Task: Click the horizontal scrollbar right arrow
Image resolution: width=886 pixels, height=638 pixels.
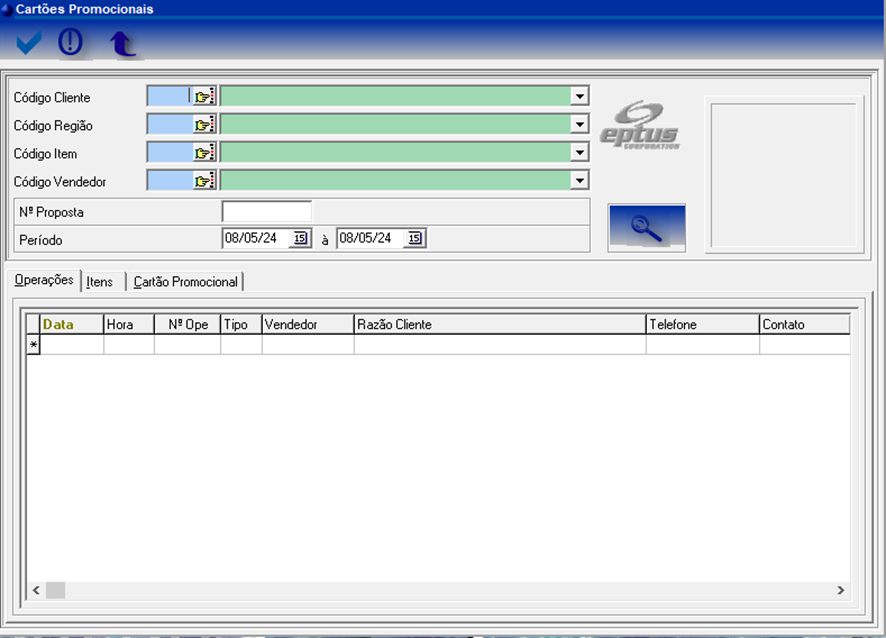Action: coord(840,591)
